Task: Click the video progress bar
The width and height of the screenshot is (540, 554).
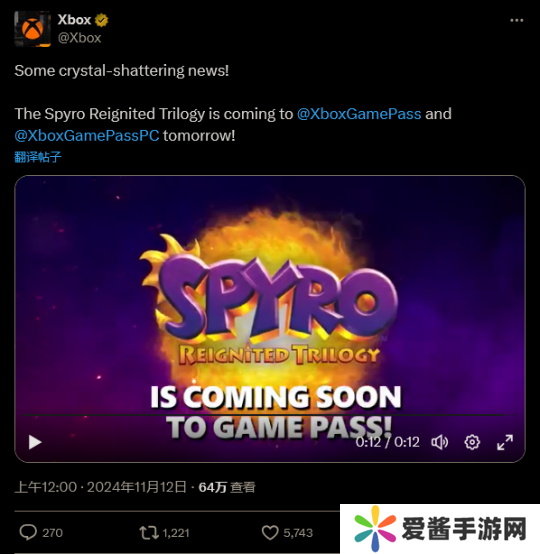Action: (270, 414)
